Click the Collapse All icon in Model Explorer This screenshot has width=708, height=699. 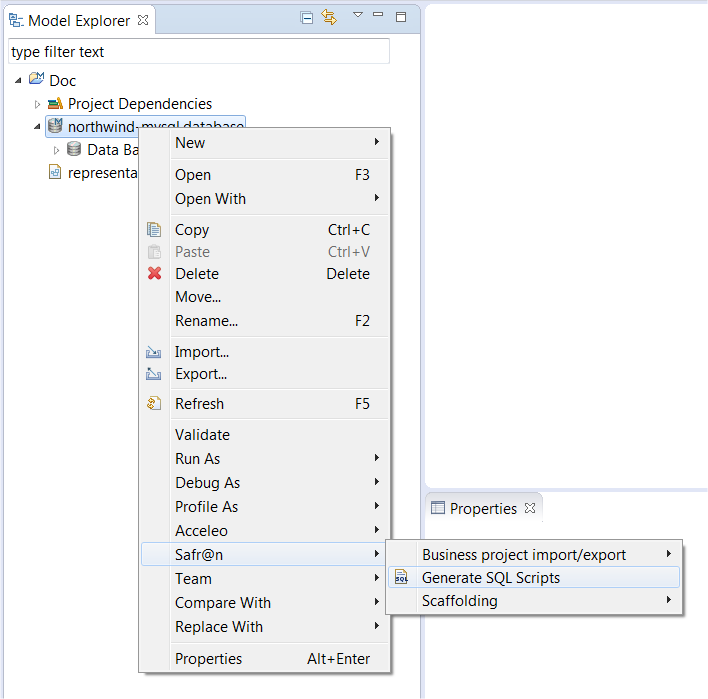(x=307, y=18)
